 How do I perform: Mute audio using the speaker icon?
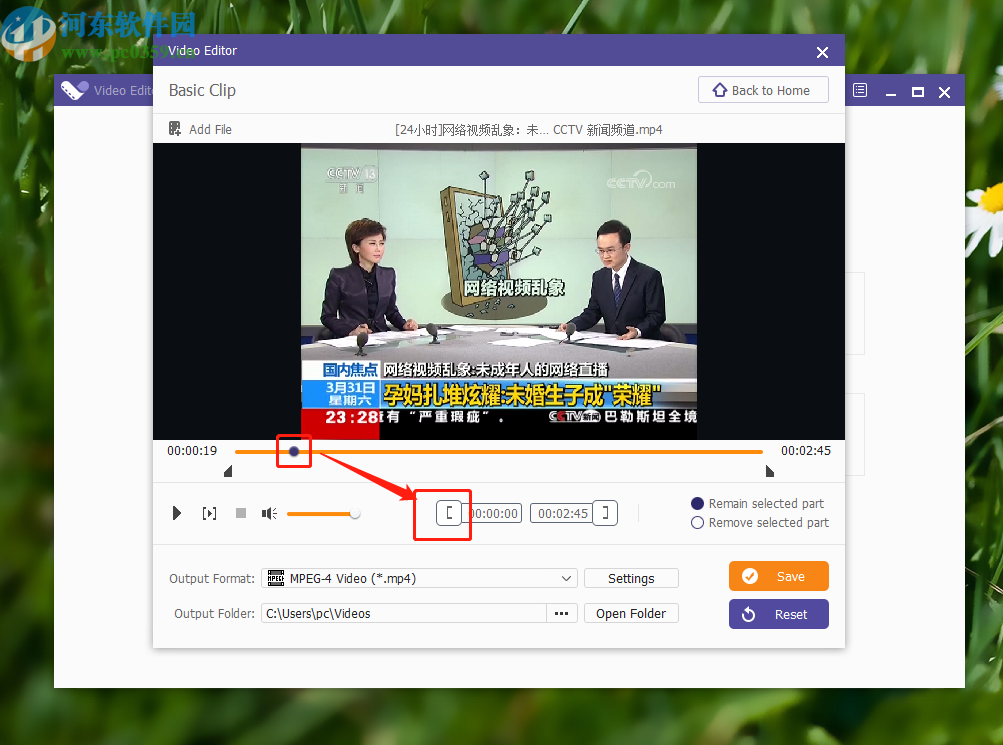point(268,513)
